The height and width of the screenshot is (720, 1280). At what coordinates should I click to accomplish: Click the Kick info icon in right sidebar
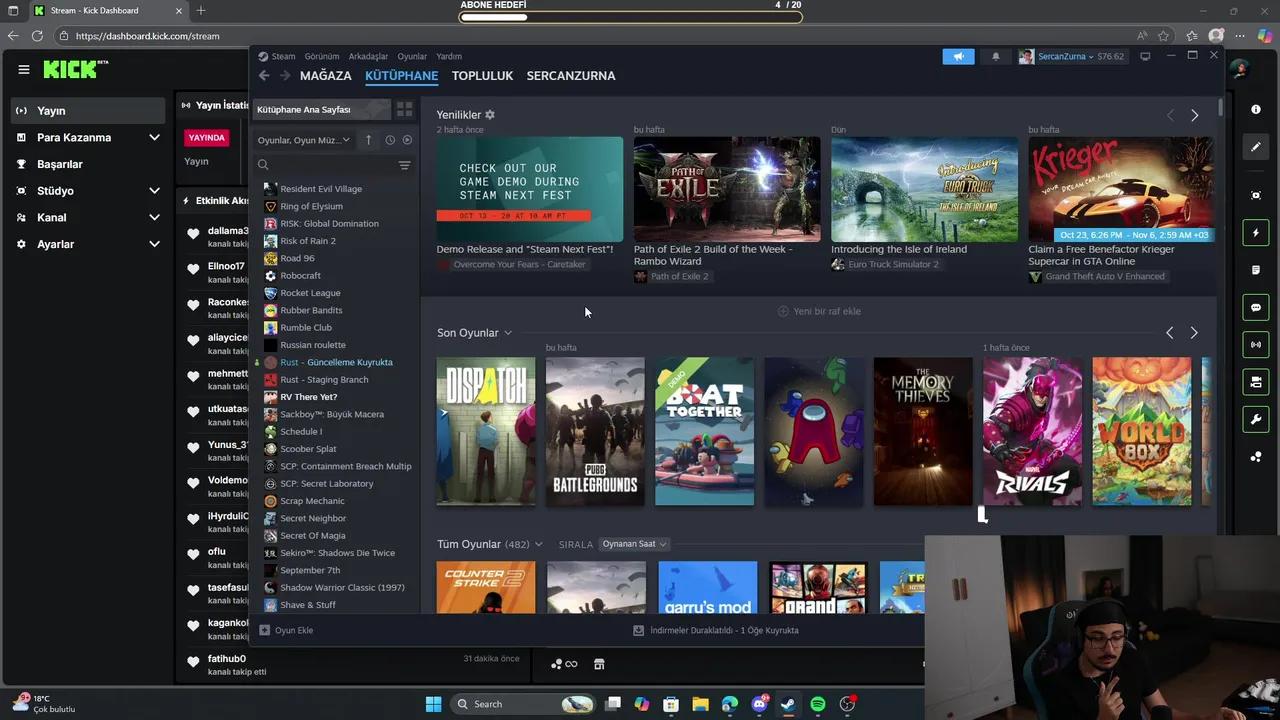pyautogui.click(x=1256, y=109)
